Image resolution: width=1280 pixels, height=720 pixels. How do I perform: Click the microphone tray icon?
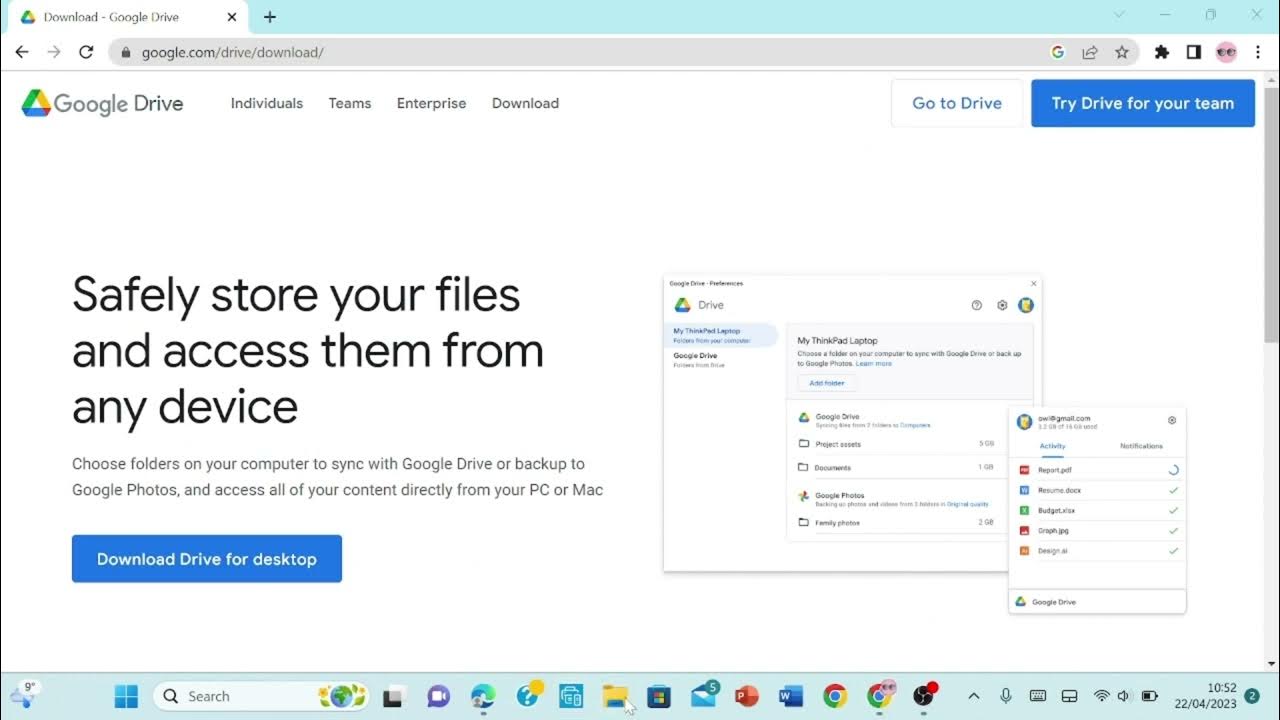pyautogui.click(x=1006, y=696)
